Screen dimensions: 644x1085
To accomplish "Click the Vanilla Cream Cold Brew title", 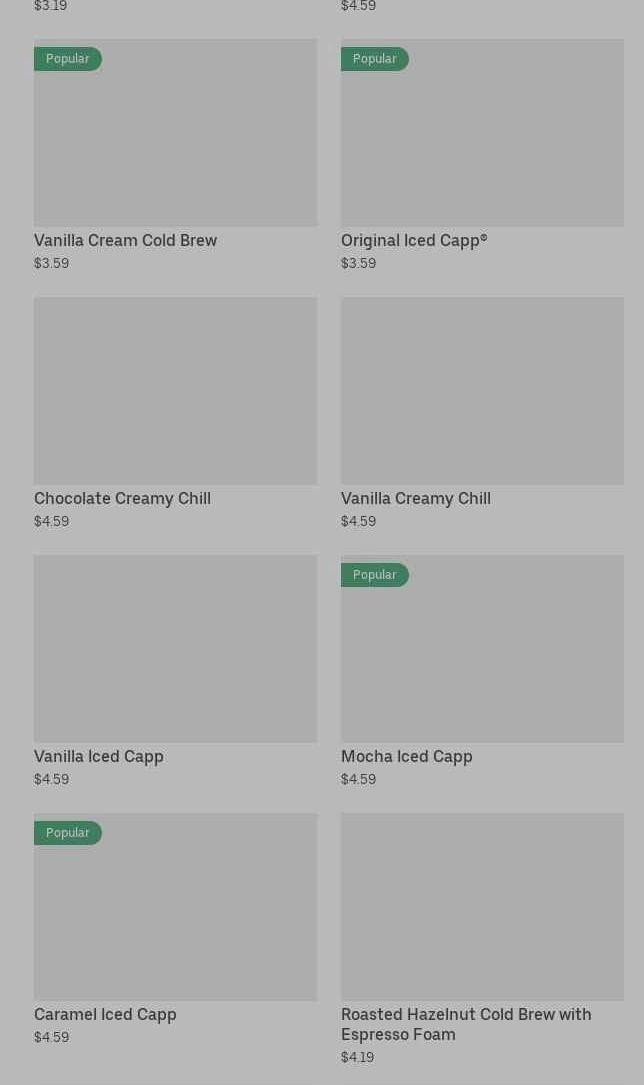I will coord(125,240).
